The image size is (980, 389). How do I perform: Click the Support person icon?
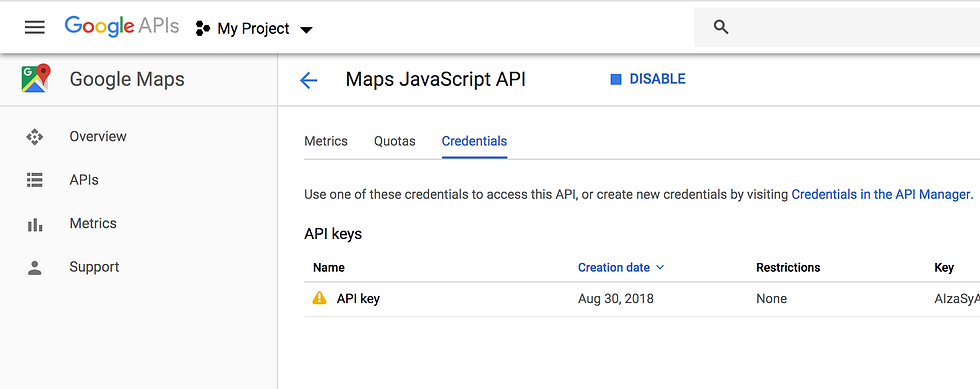tap(34, 268)
